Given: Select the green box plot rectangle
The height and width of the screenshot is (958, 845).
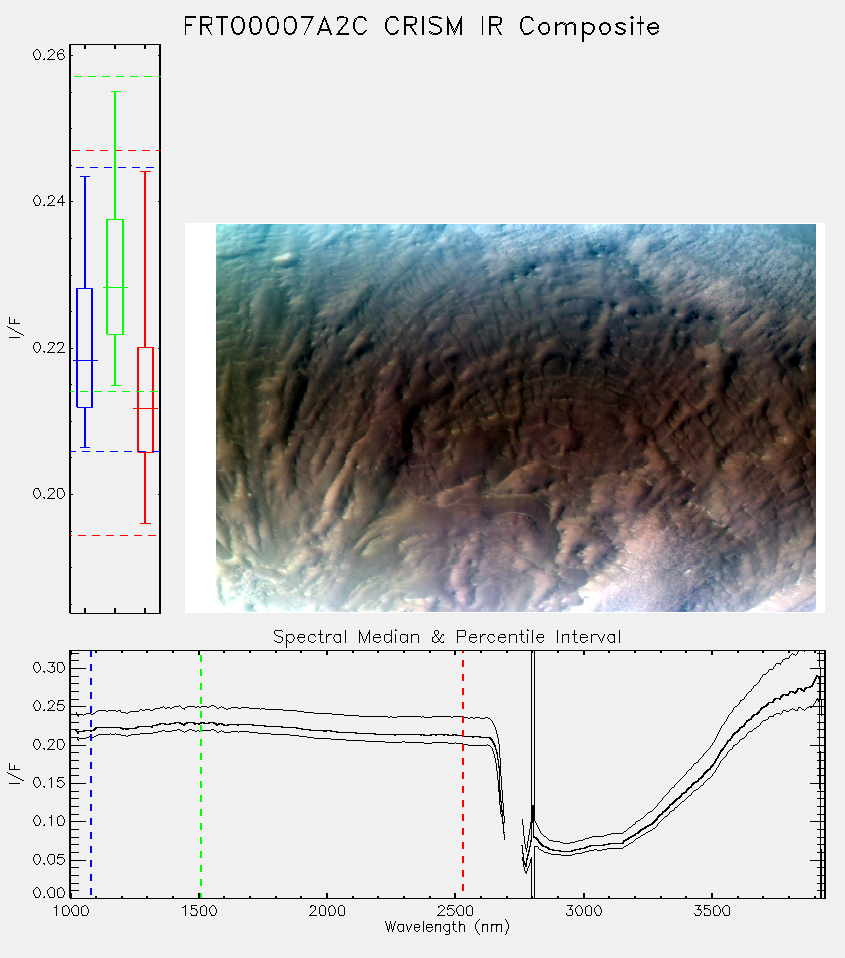Looking at the screenshot, I should (x=115, y=277).
